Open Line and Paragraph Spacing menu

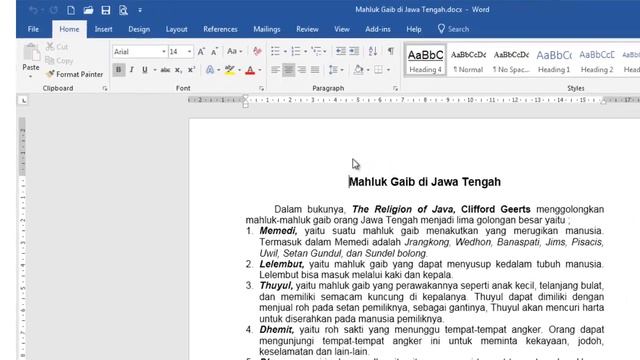tap(336, 70)
